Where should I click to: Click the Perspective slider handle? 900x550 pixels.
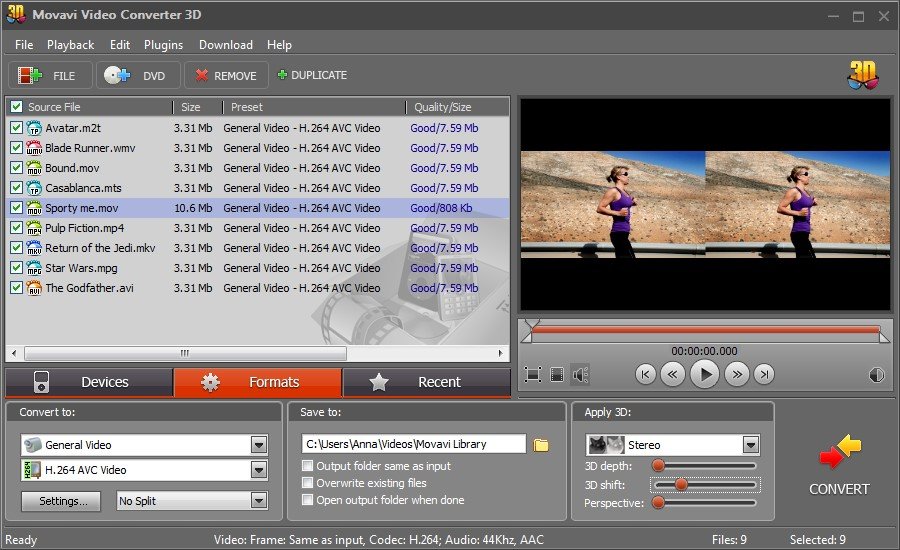click(658, 503)
